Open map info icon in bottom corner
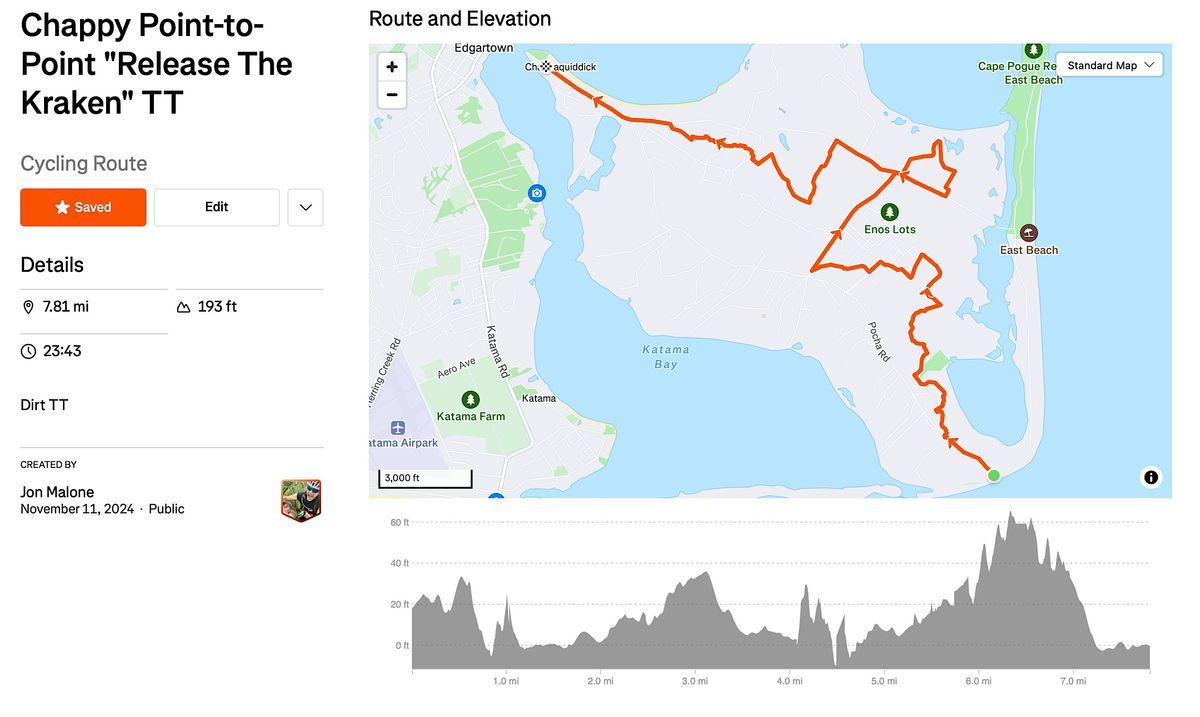Screen dimensions: 1200x717 tap(1151, 478)
